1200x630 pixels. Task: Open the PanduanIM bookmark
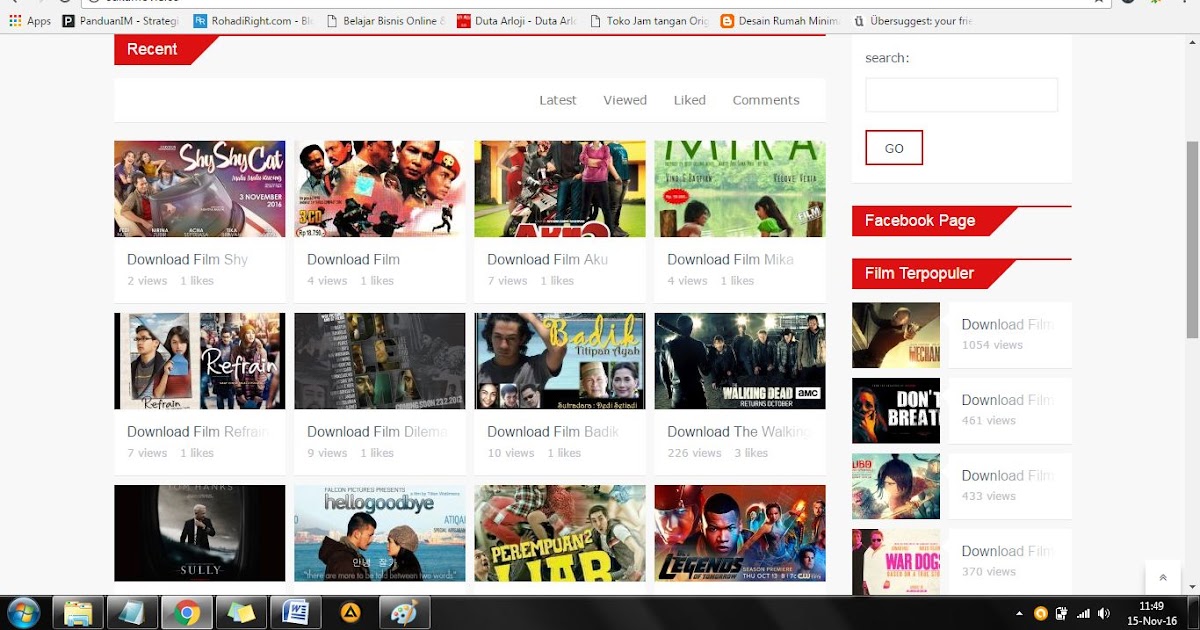point(120,20)
